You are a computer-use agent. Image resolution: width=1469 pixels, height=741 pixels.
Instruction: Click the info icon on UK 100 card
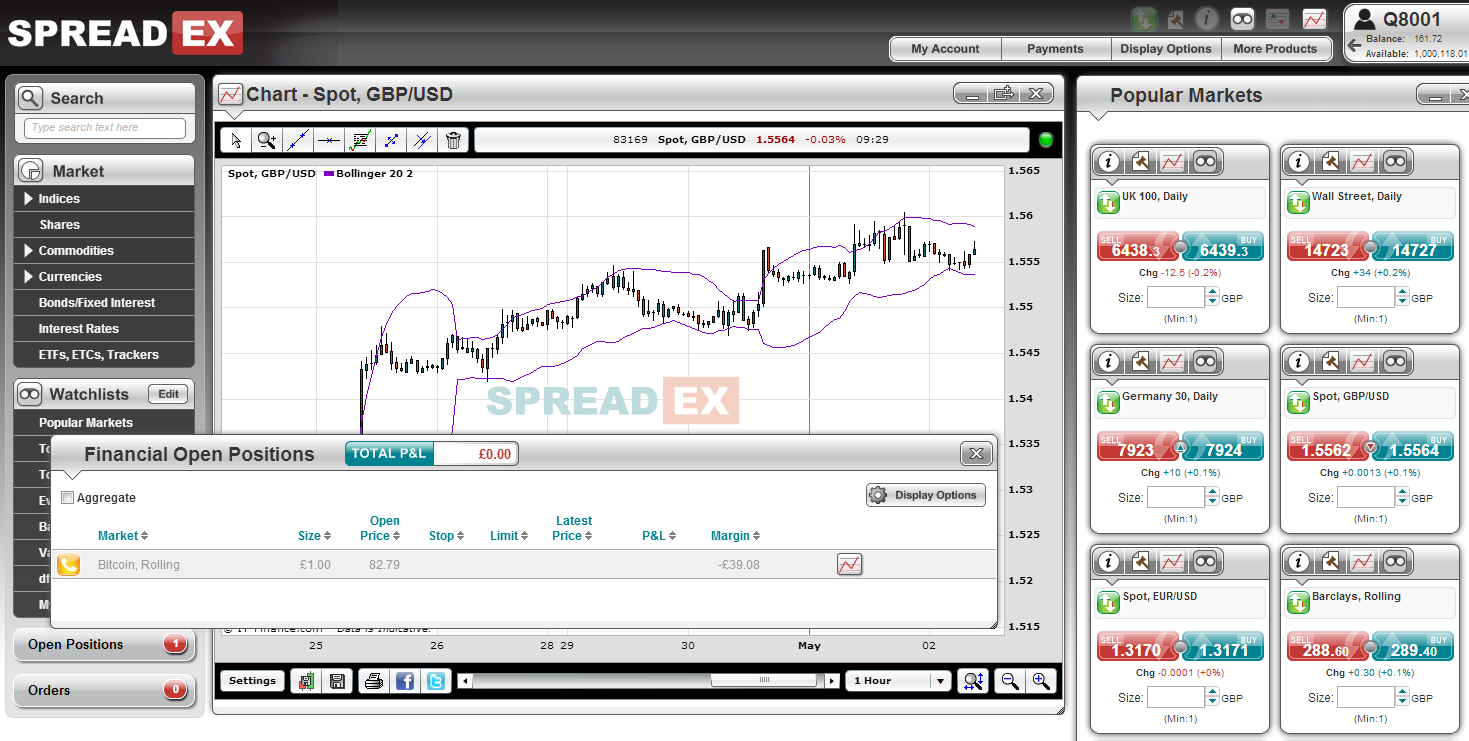click(x=1108, y=161)
